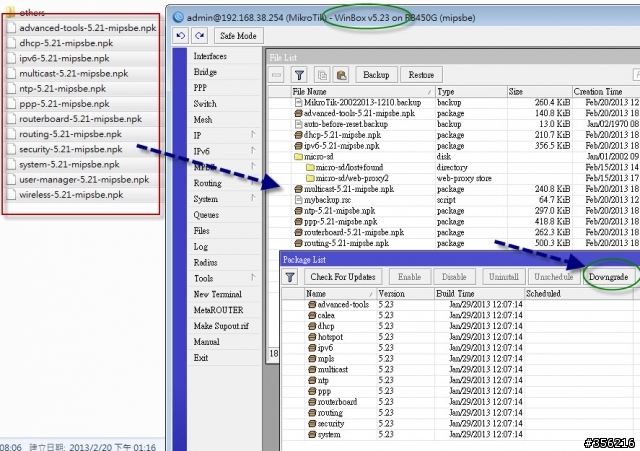Select advanced-tools-5.21-mipsbe.npk in File List
640x451 pixels.
pyautogui.click(x=454, y=113)
